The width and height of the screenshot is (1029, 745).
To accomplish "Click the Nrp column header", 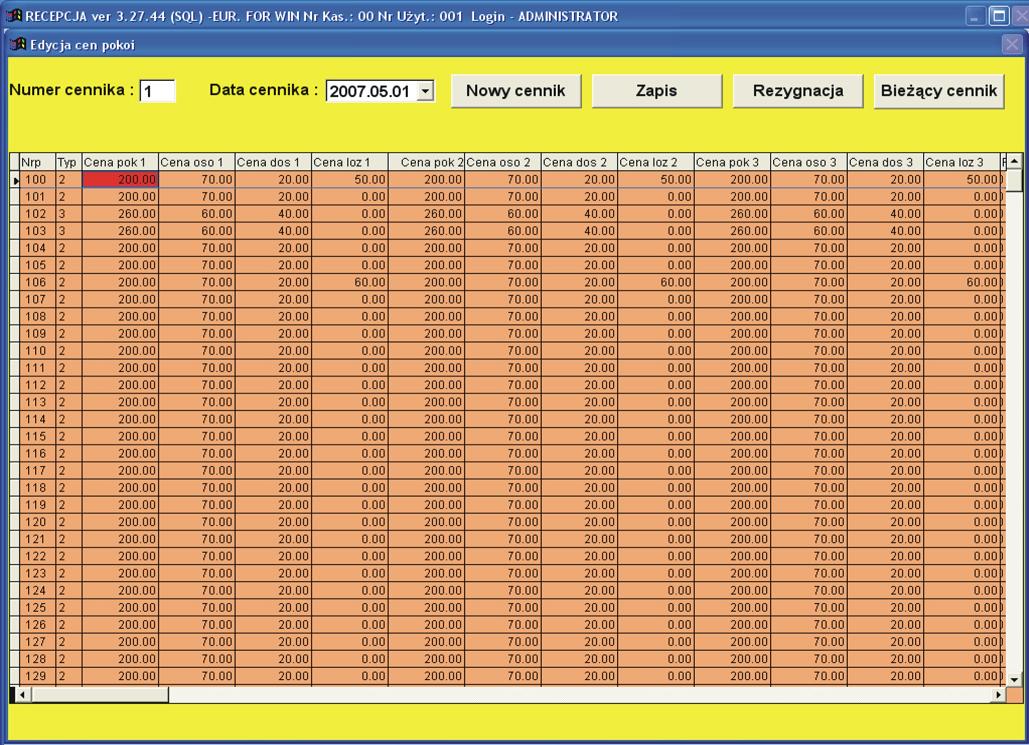I will click(x=37, y=162).
